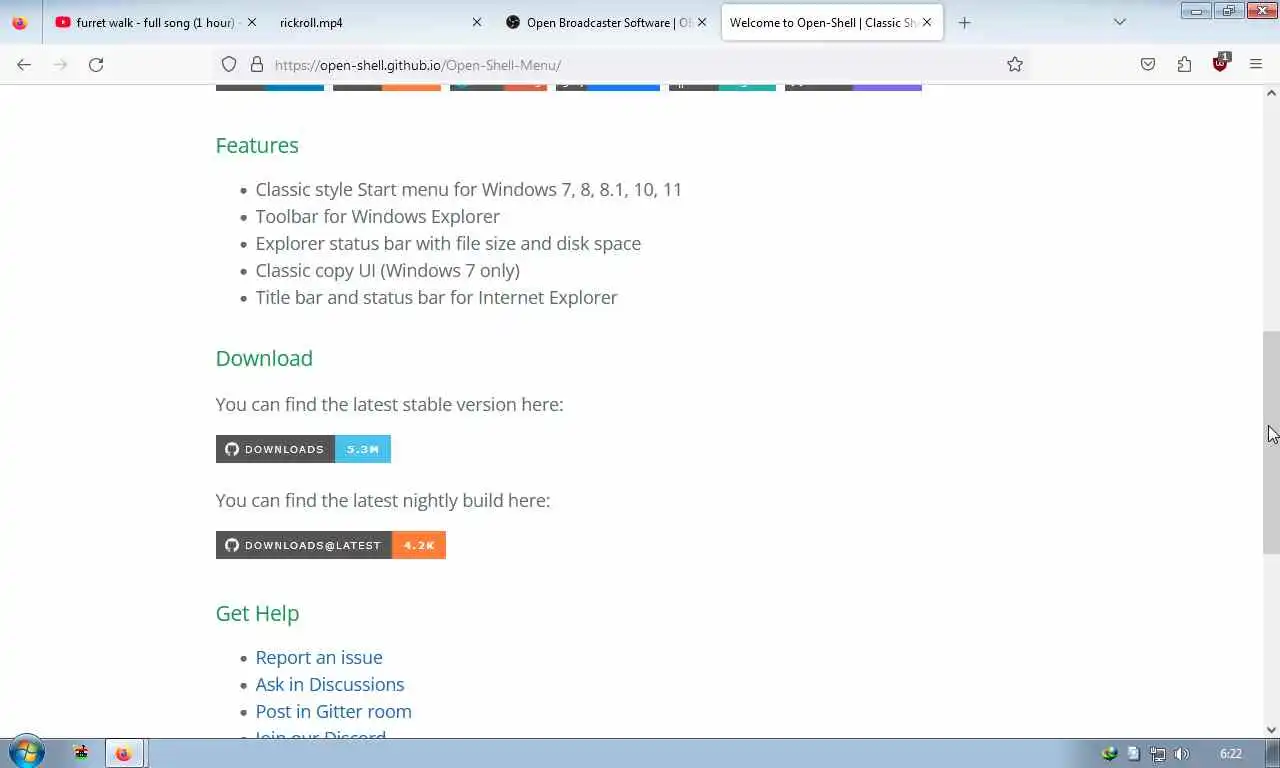This screenshot has height=768, width=1280.
Task: Click the Download heading
Action: pyautogui.click(x=264, y=358)
